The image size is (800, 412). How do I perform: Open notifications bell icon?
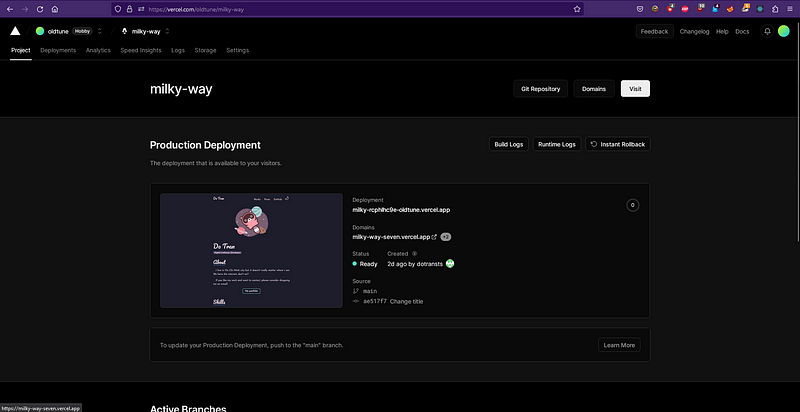point(767,31)
